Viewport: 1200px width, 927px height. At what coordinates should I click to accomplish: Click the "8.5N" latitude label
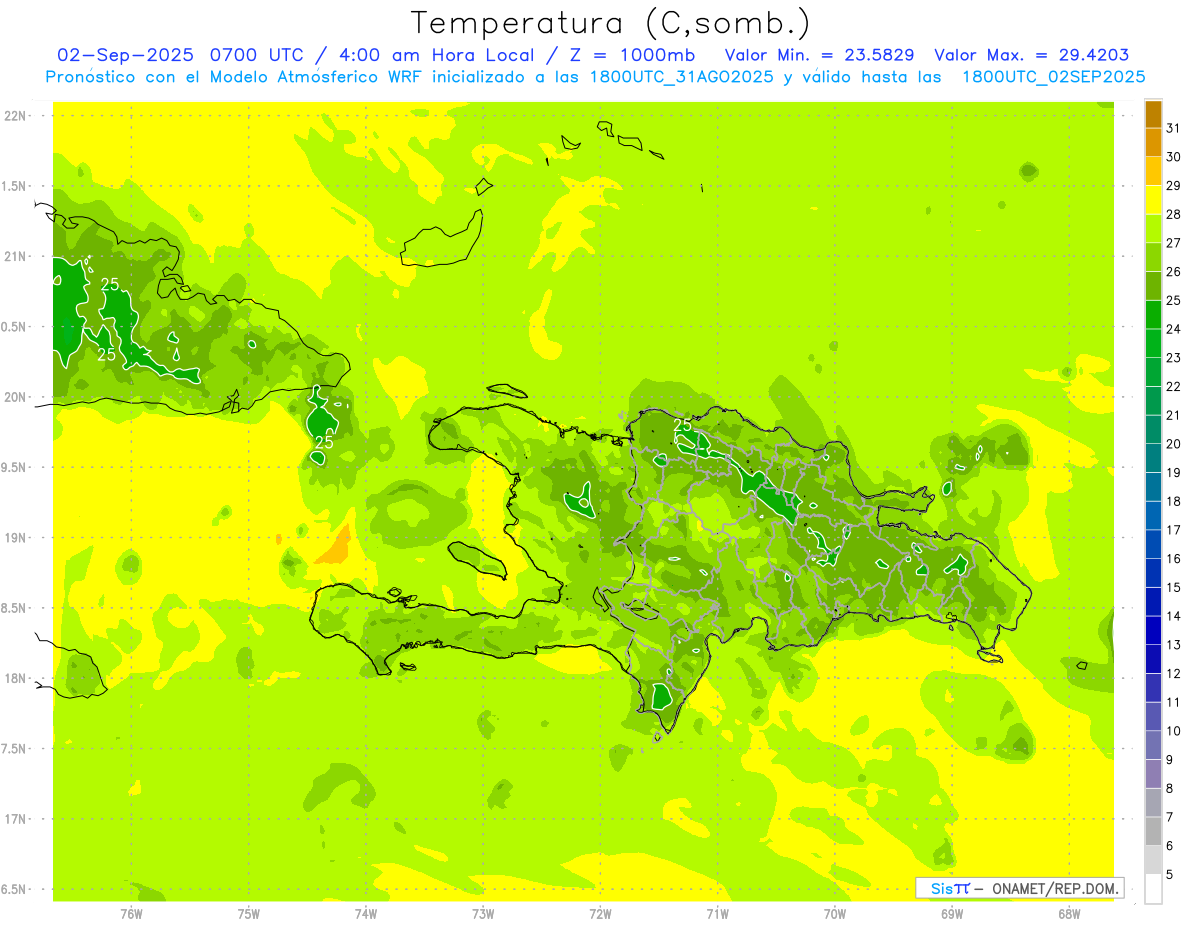click(x=15, y=608)
